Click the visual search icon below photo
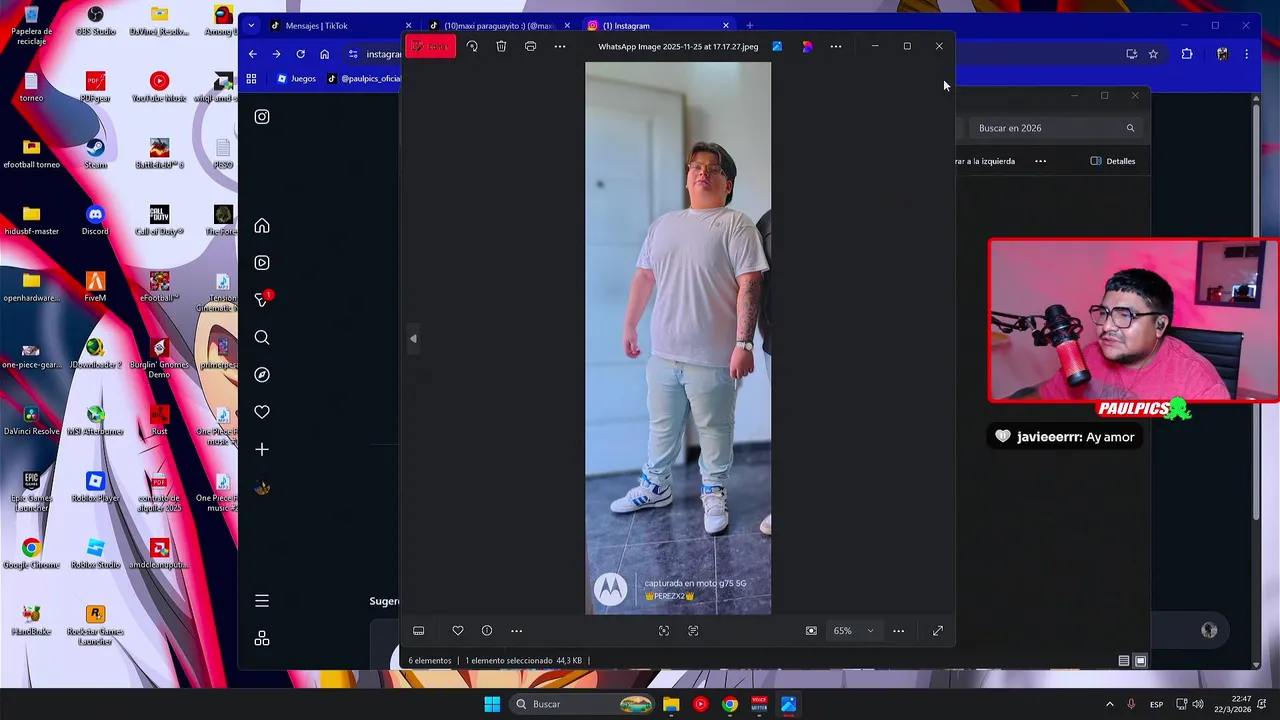1280x720 pixels. [x=664, y=631]
